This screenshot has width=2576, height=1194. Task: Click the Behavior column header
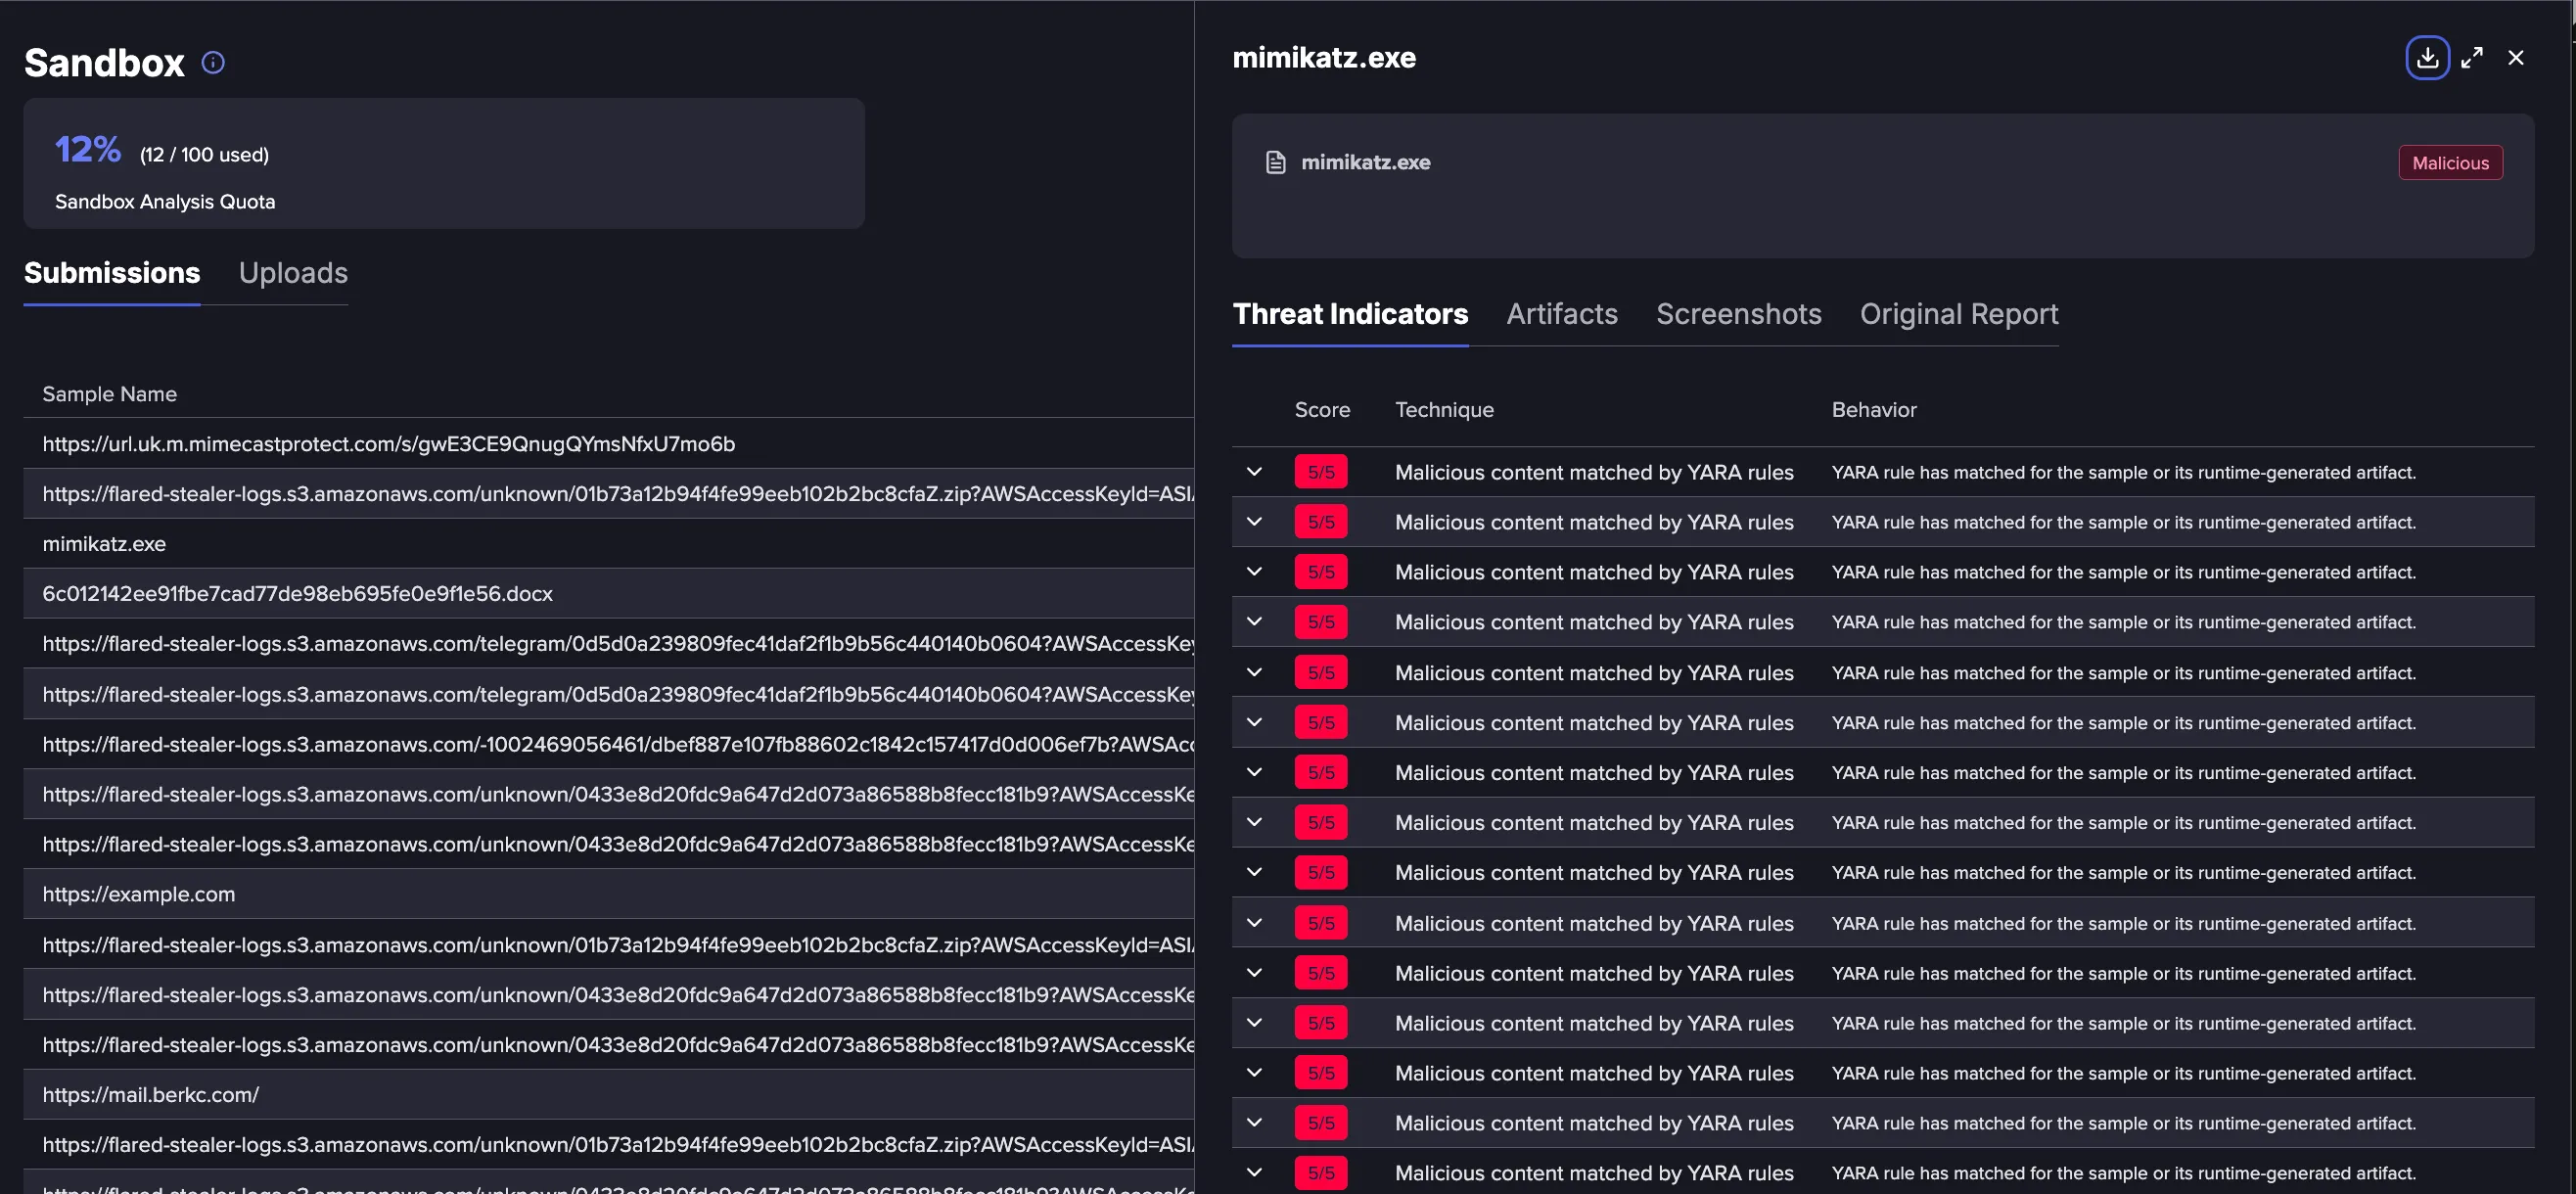point(1873,410)
